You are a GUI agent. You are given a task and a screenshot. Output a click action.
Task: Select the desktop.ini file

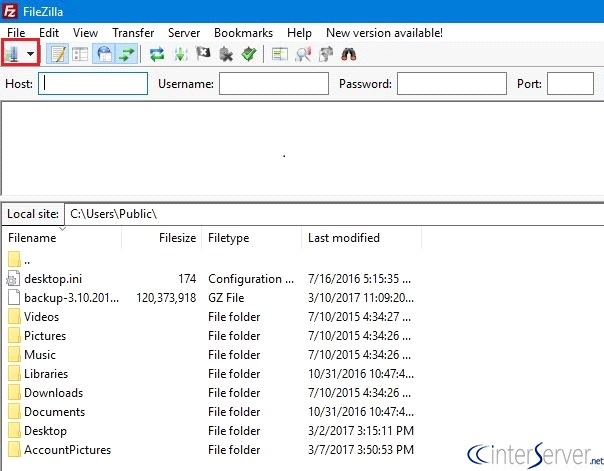[53, 279]
